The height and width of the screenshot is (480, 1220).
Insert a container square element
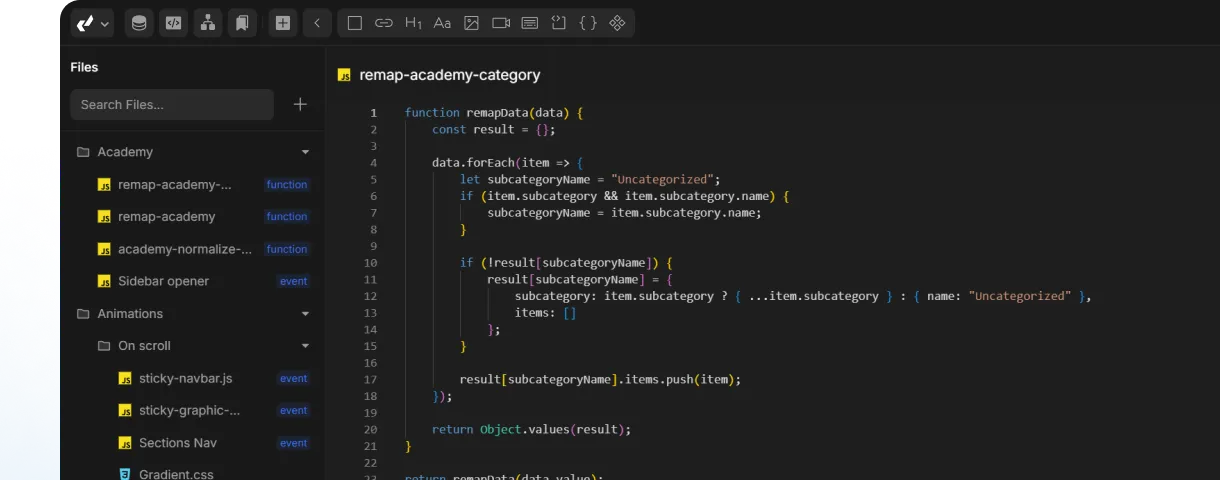tap(354, 23)
